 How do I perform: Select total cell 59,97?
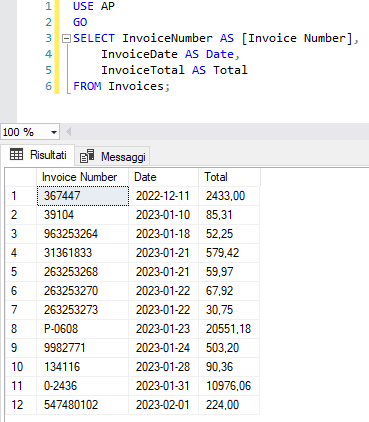tap(229, 272)
